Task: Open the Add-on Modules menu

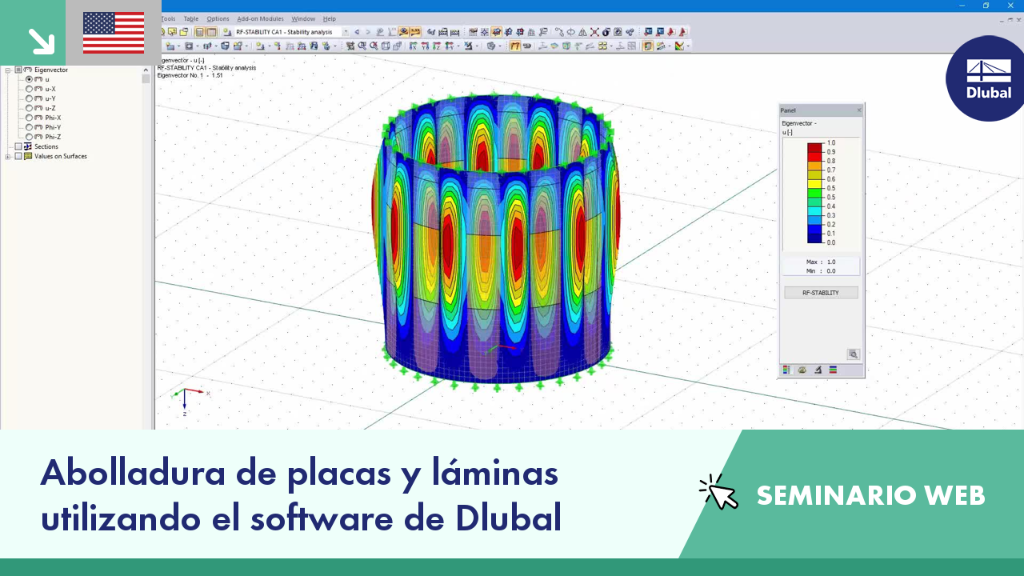Action: coord(260,19)
